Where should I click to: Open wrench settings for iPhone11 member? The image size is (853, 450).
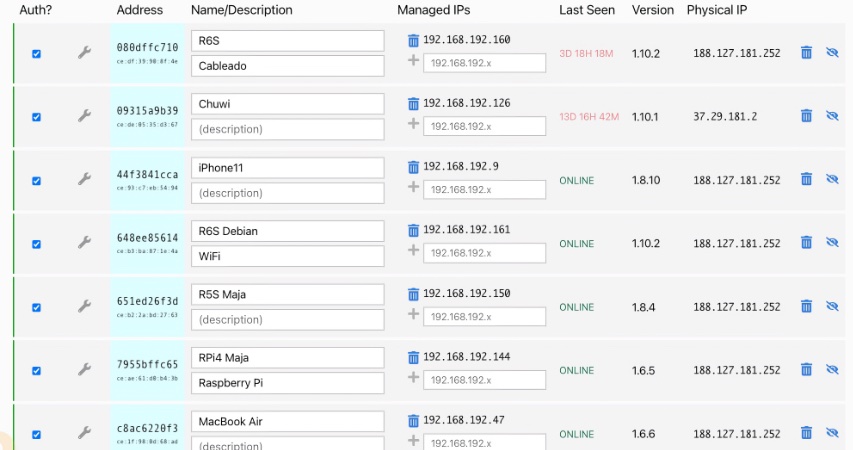click(84, 179)
